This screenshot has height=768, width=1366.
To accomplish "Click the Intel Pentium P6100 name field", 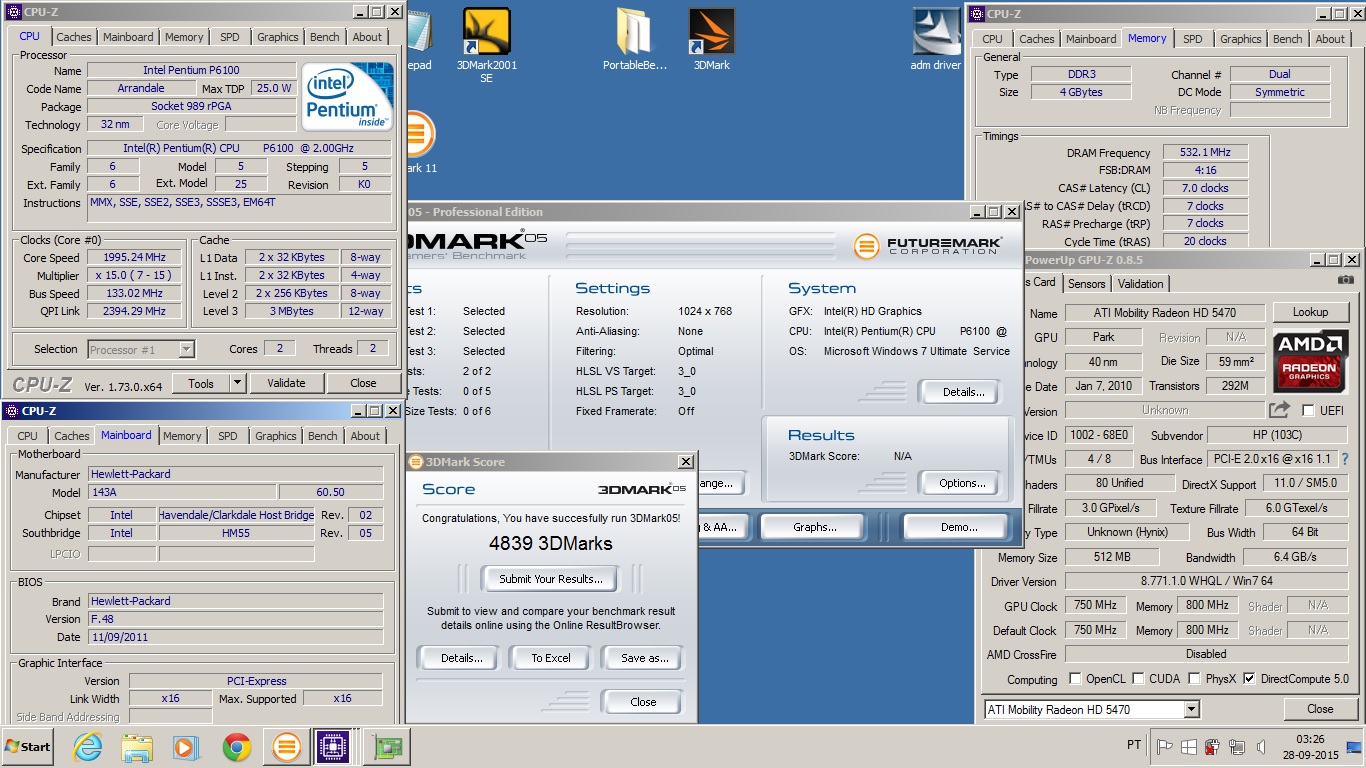I will [191, 70].
